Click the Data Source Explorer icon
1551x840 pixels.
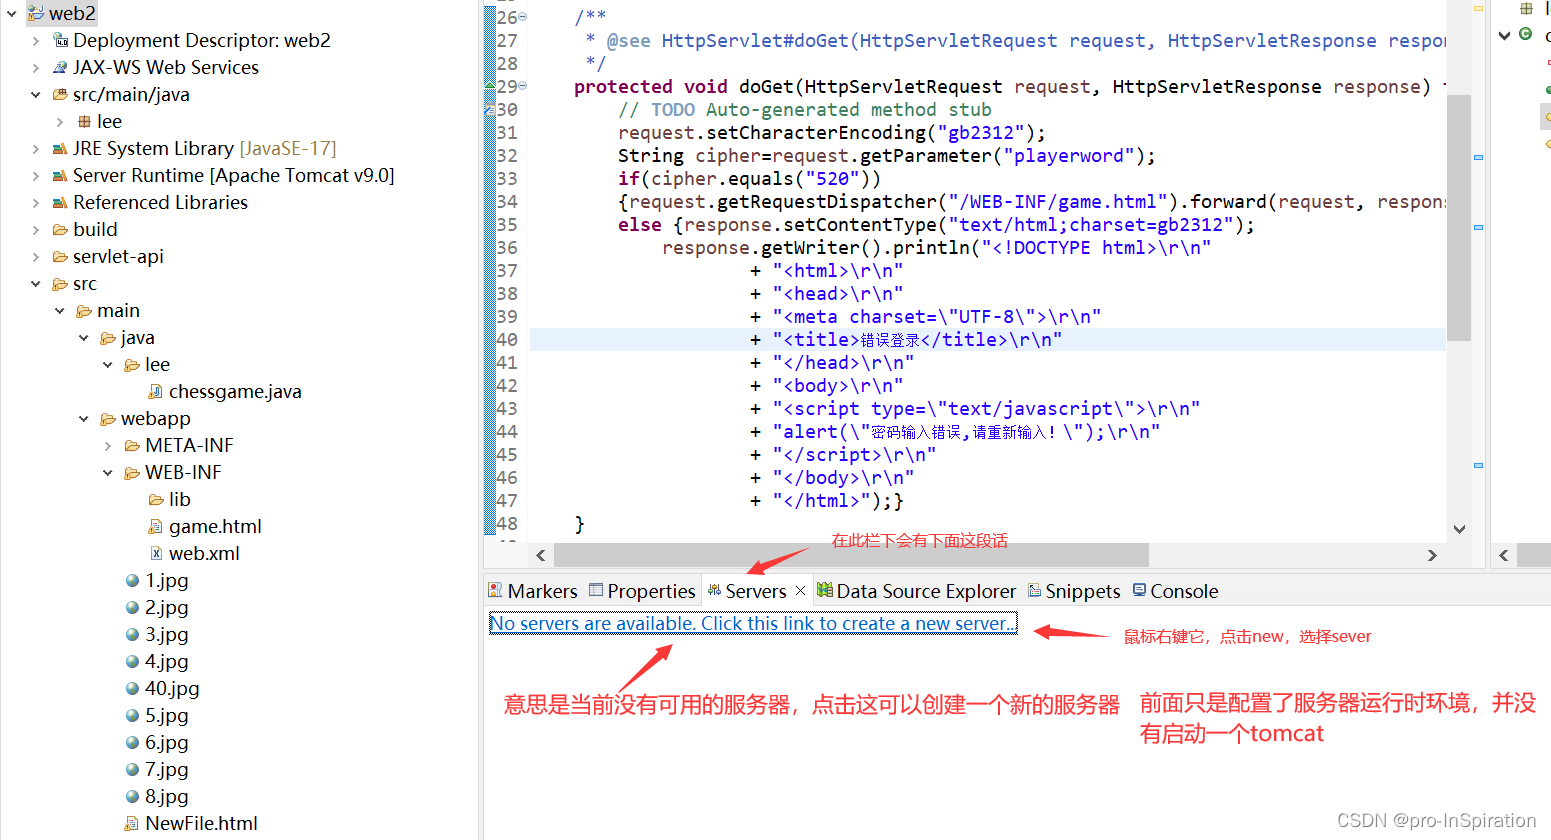[825, 590]
